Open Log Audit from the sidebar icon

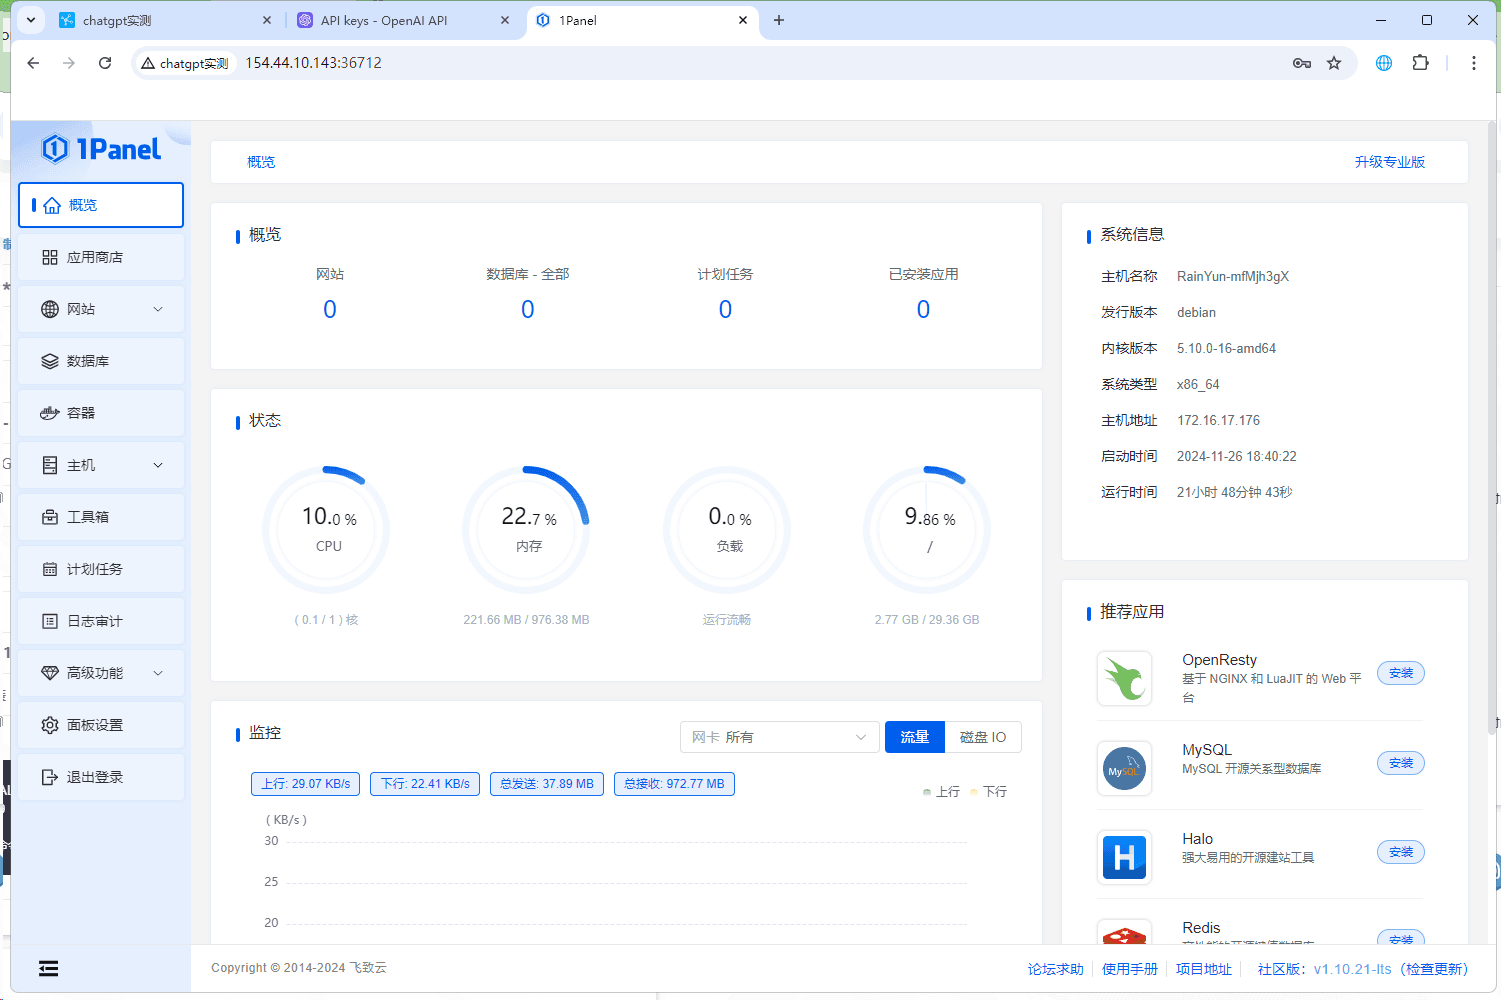50,621
